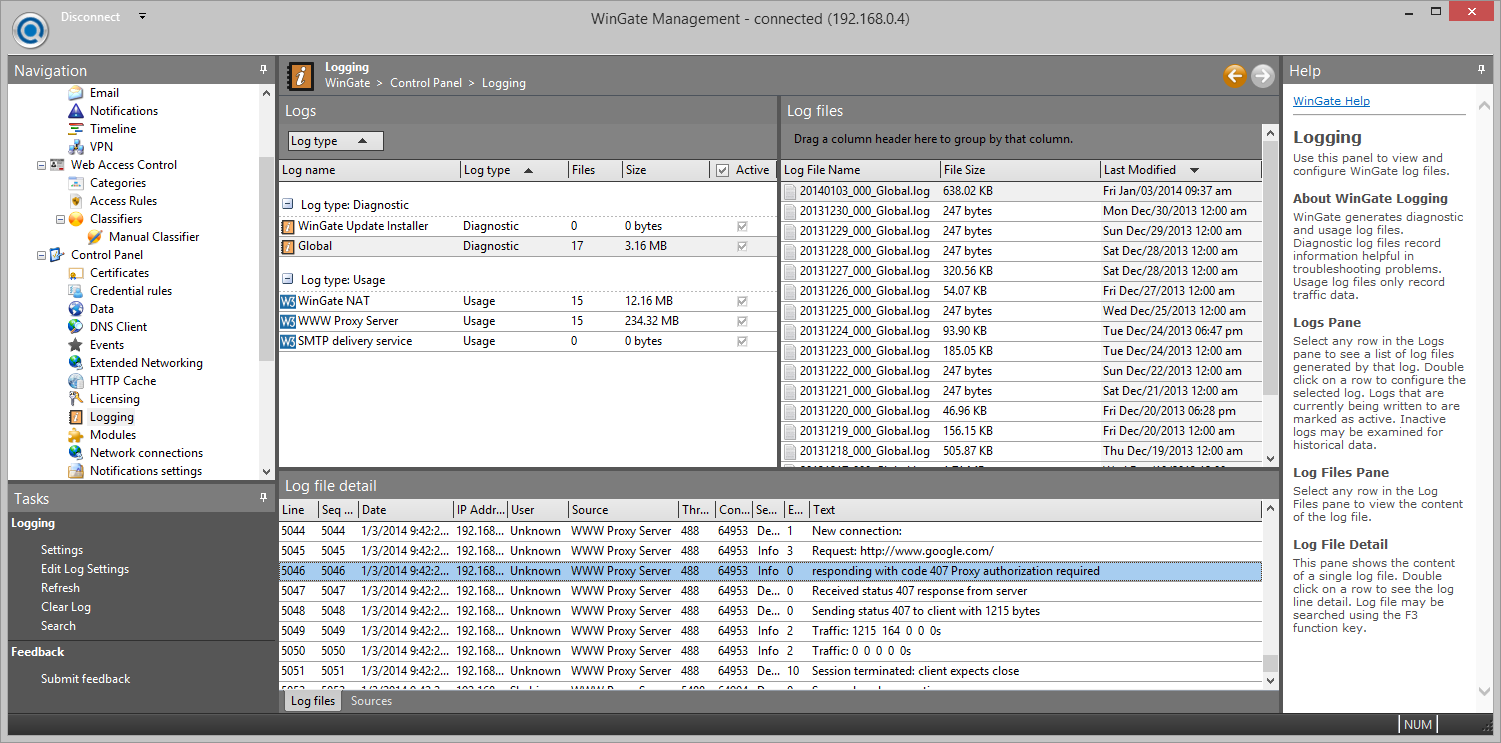
Task: Open Access Rules shield icon
Action: 76,201
